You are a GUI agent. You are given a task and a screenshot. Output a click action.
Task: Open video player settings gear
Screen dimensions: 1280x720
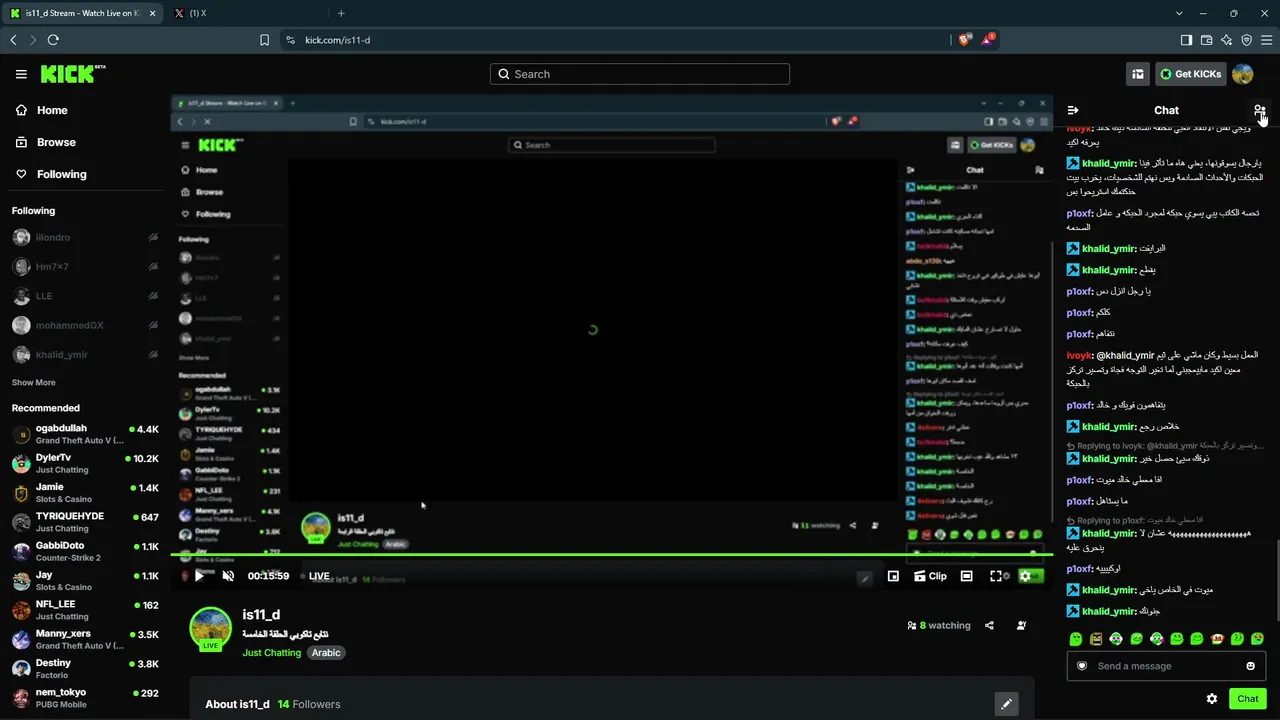pyautogui.click(x=1025, y=576)
